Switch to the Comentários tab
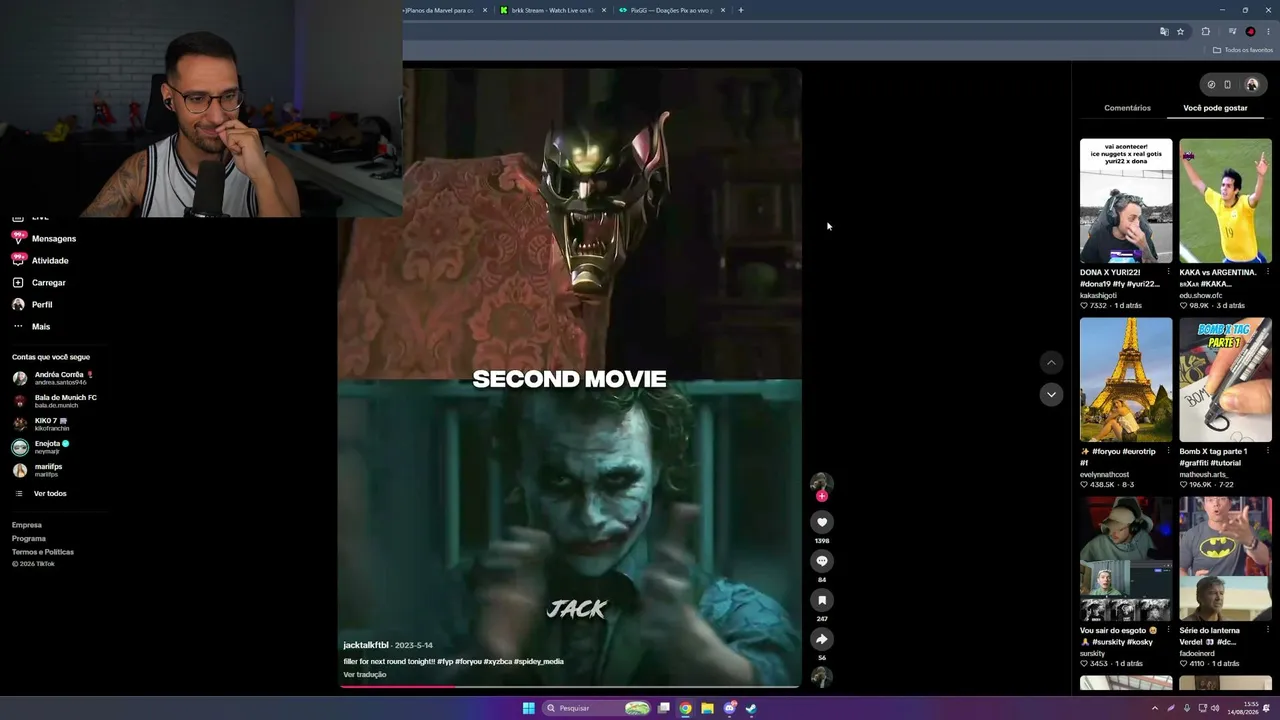Image resolution: width=1280 pixels, height=720 pixels. point(1127,108)
